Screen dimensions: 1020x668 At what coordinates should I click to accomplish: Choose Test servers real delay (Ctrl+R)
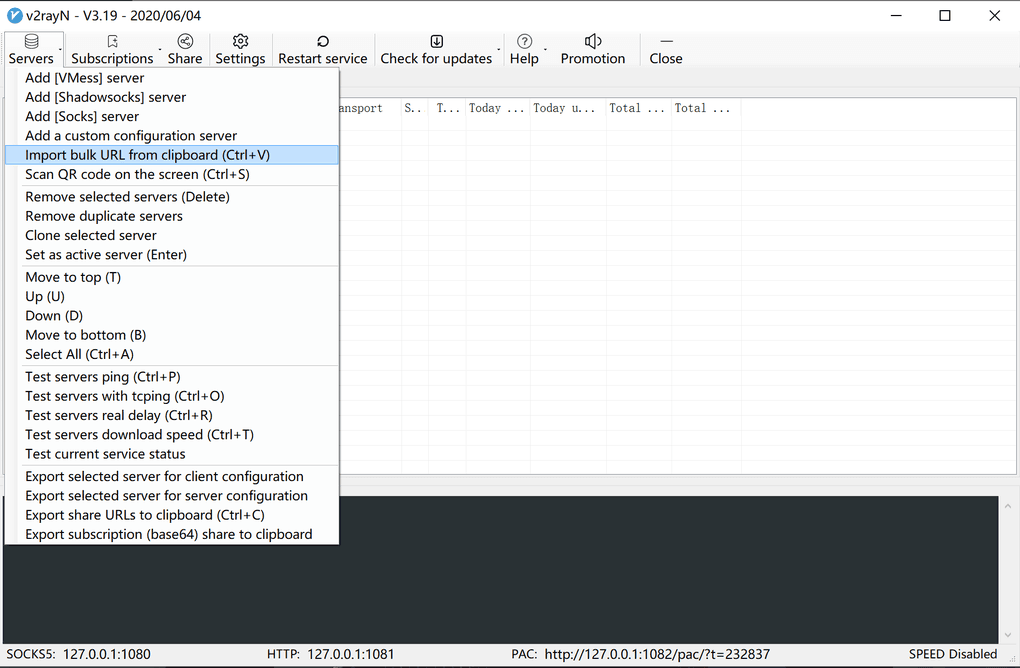click(x=172, y=416)
